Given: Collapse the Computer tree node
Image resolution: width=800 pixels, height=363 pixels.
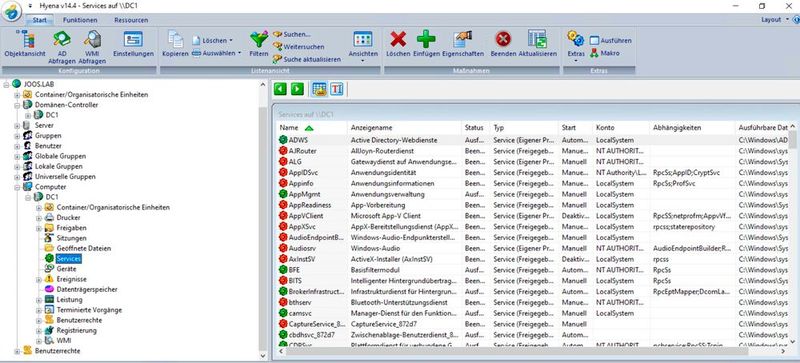Looking at the screenshot, I should pyautogui.click(x=17, y=187).
